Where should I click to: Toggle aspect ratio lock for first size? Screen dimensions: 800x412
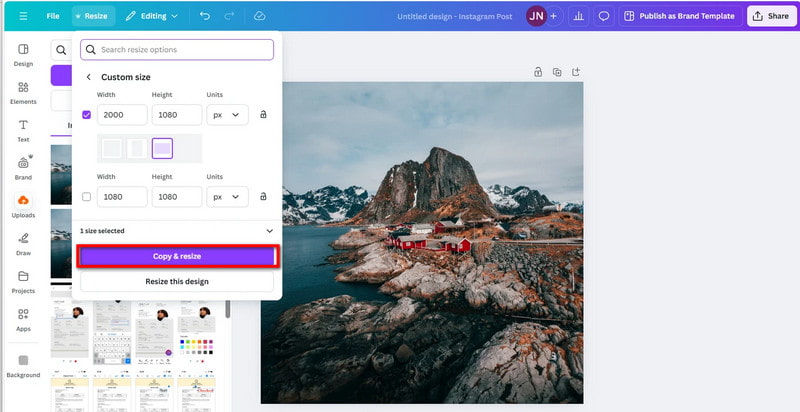click(x=263, y=115)
